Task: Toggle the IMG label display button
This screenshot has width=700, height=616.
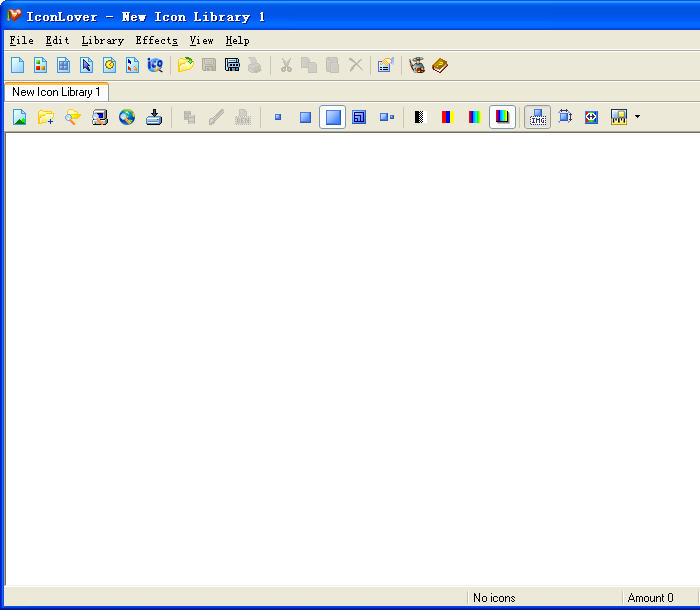Action: click(x=538, y=117)
